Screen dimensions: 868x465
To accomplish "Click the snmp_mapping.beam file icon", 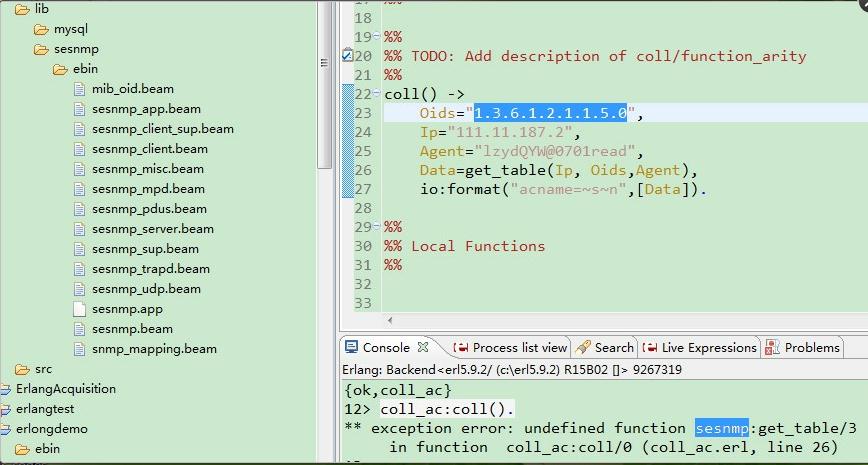I will (80, 349).
